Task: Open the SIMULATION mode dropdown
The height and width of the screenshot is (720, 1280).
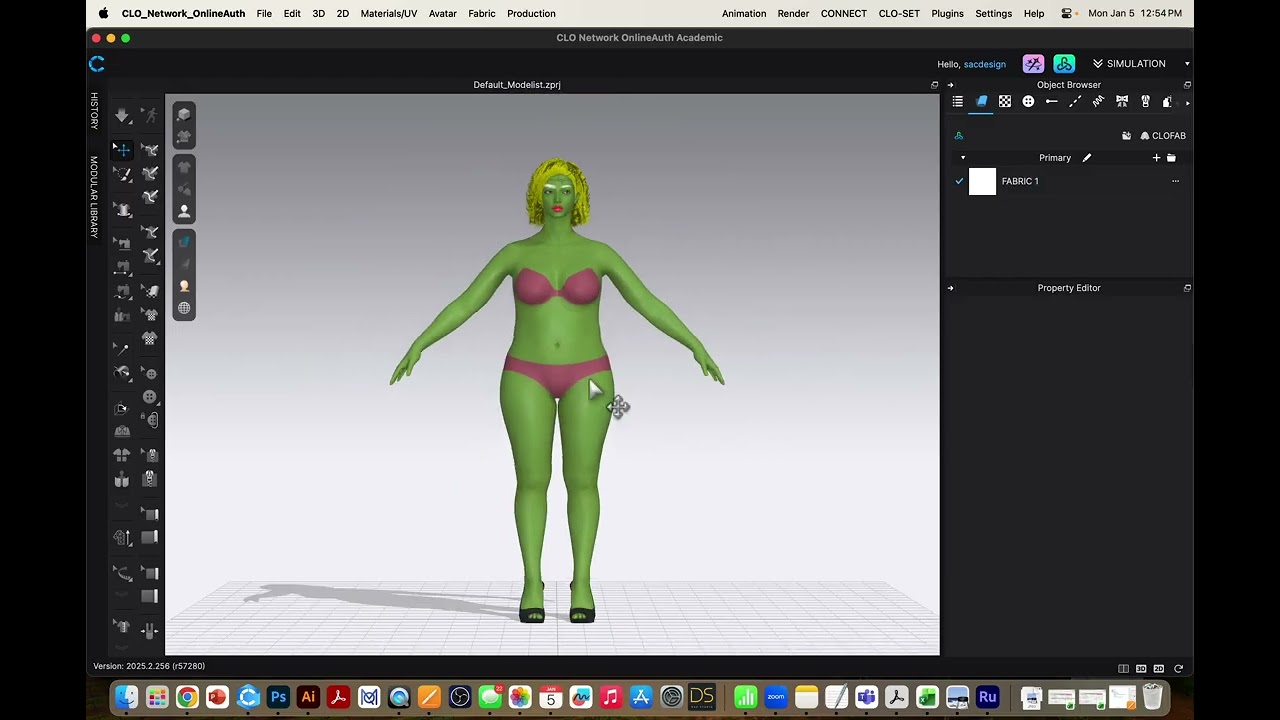Action: pyautogui.click(x=1141, y=64)
